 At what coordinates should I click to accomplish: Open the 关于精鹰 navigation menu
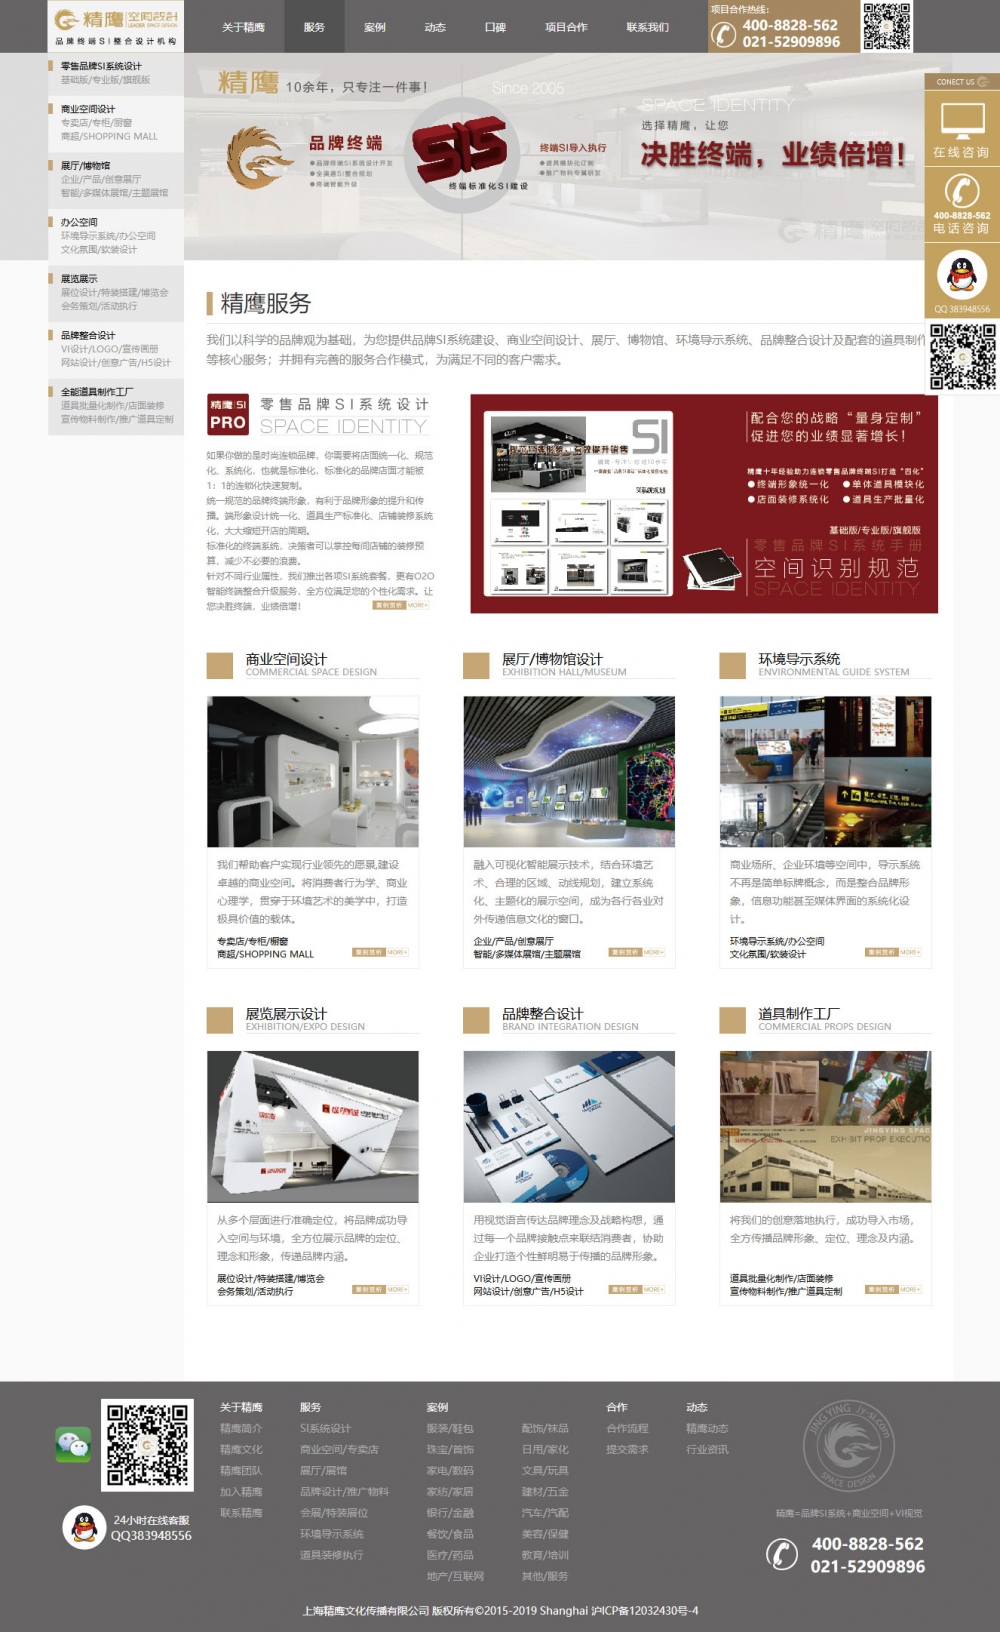[243, 27]
